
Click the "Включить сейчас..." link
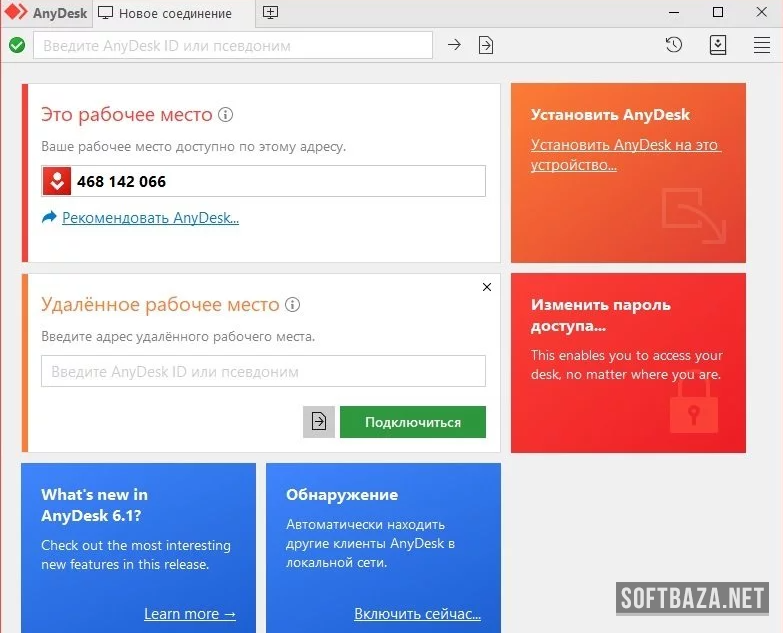417,613
